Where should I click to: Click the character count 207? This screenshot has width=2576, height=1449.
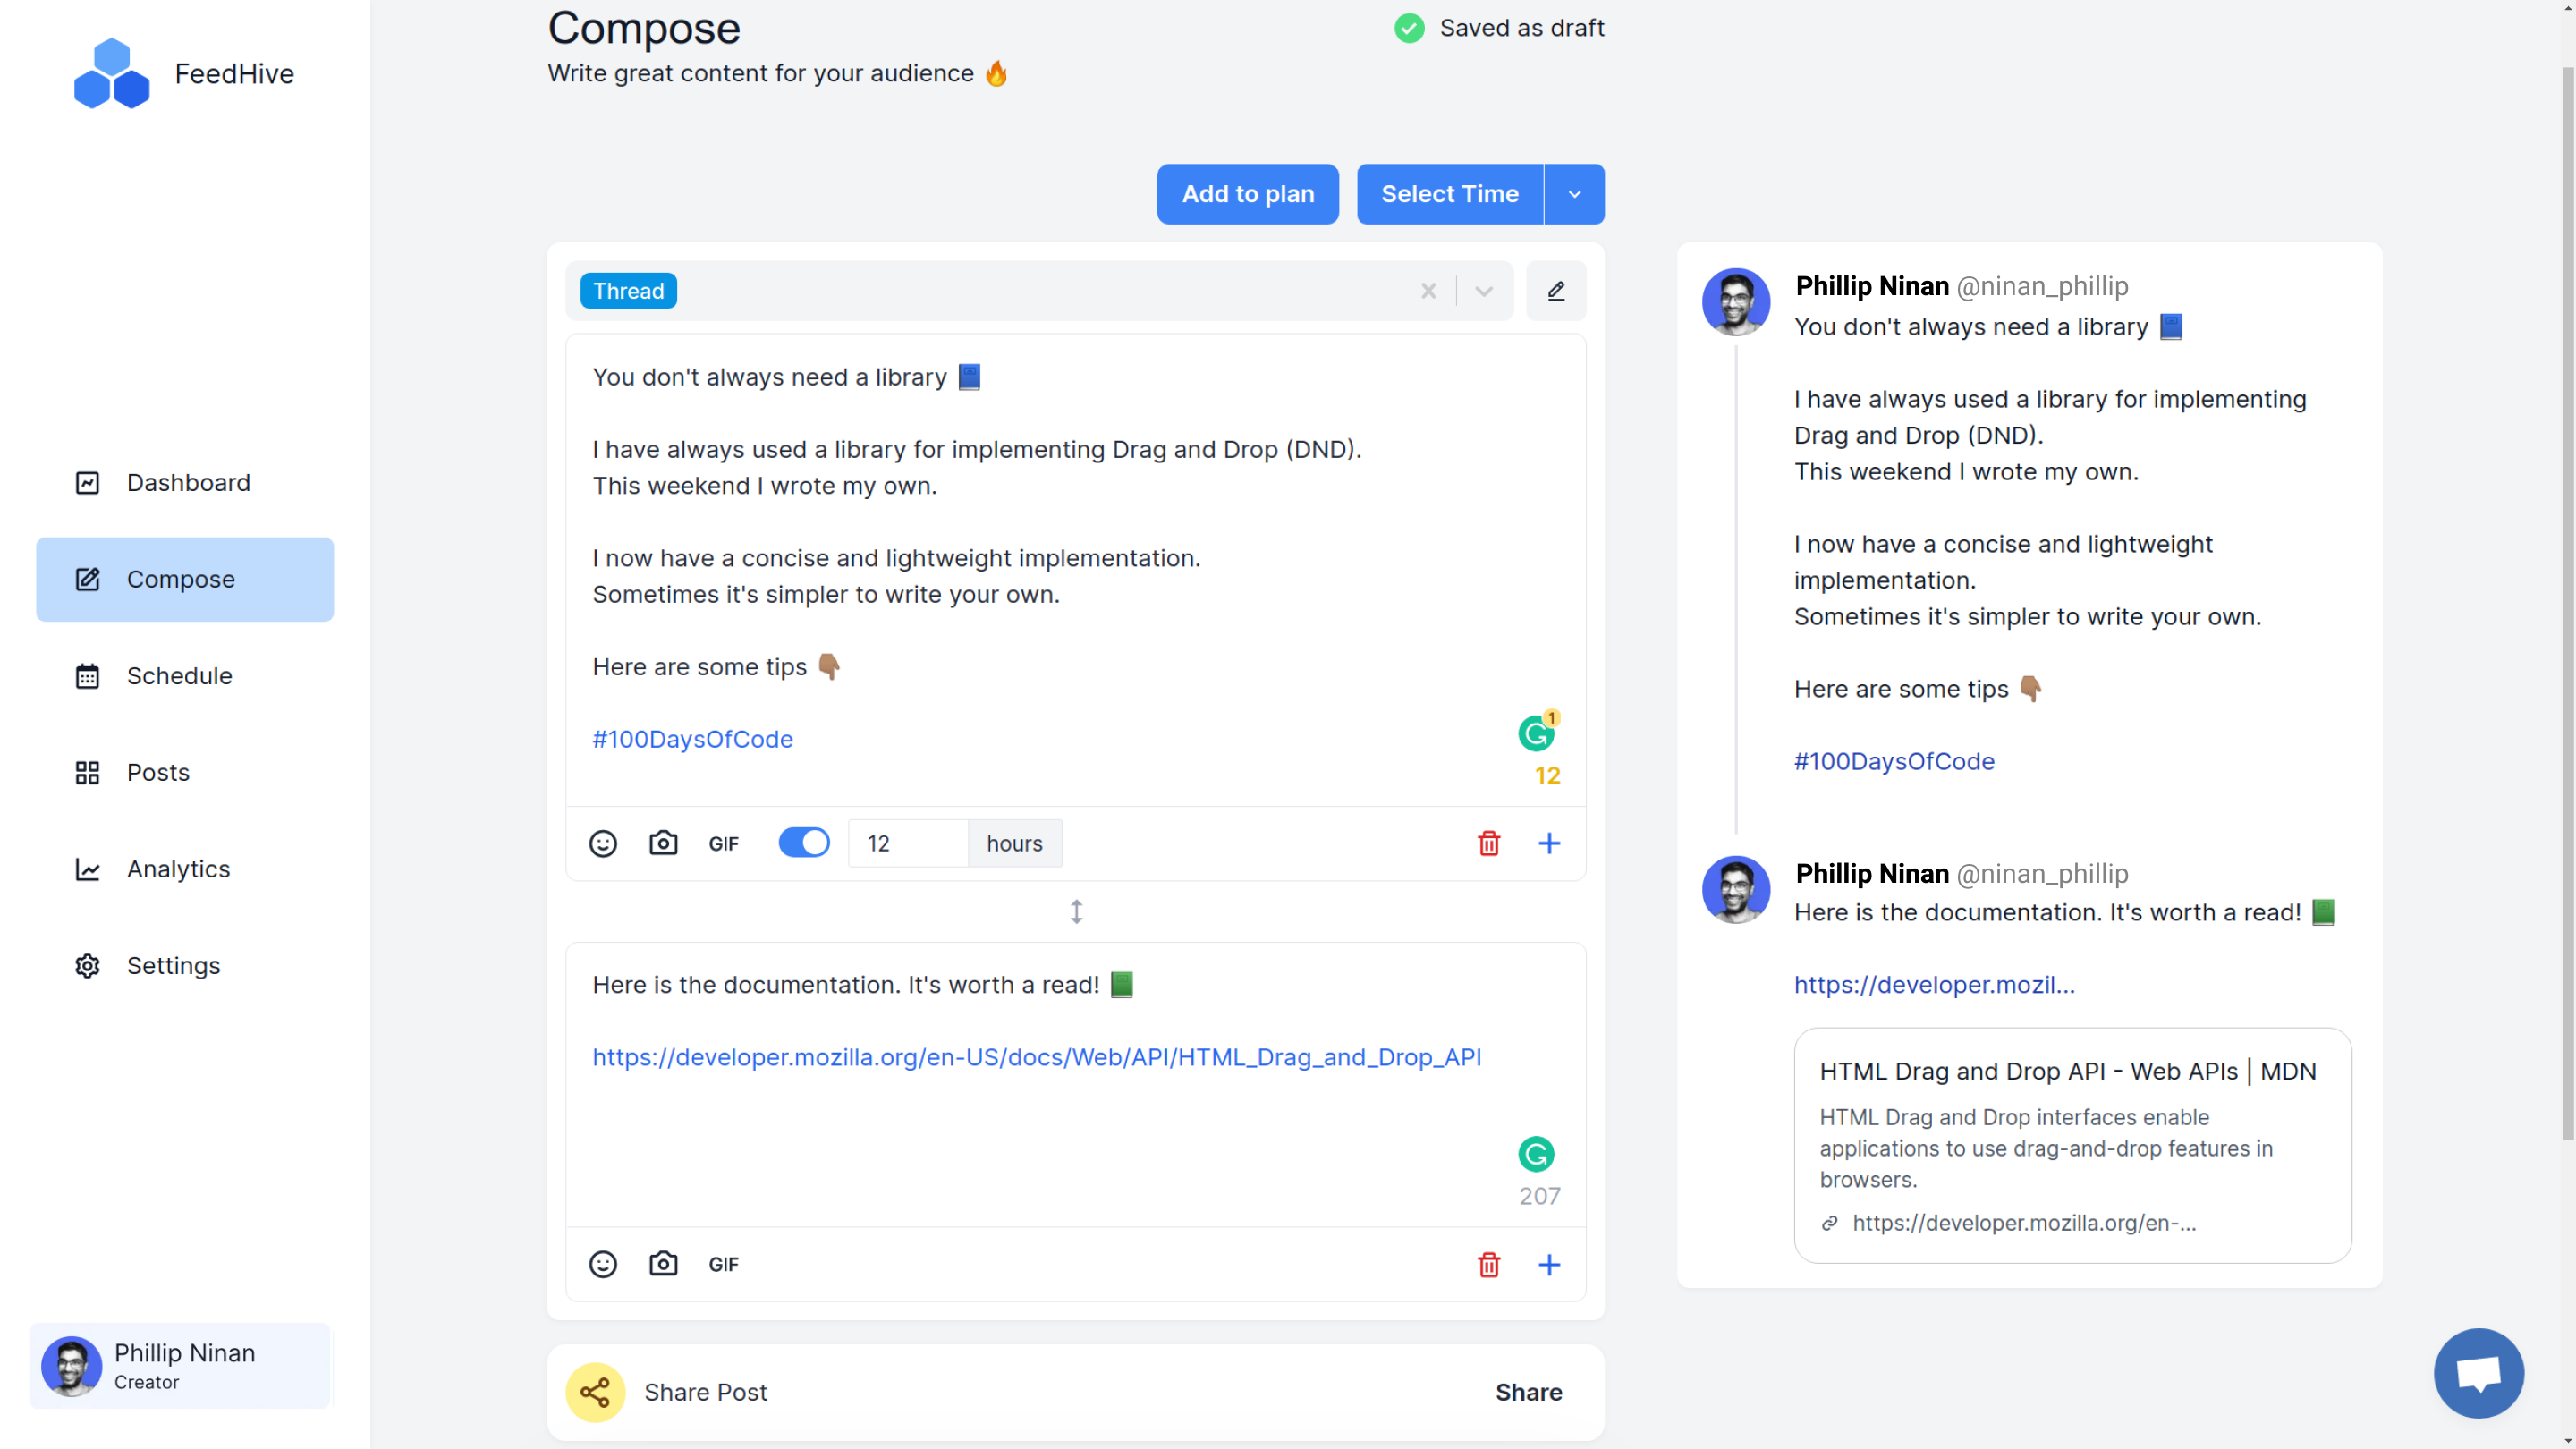click(x=1539, y=1196)
